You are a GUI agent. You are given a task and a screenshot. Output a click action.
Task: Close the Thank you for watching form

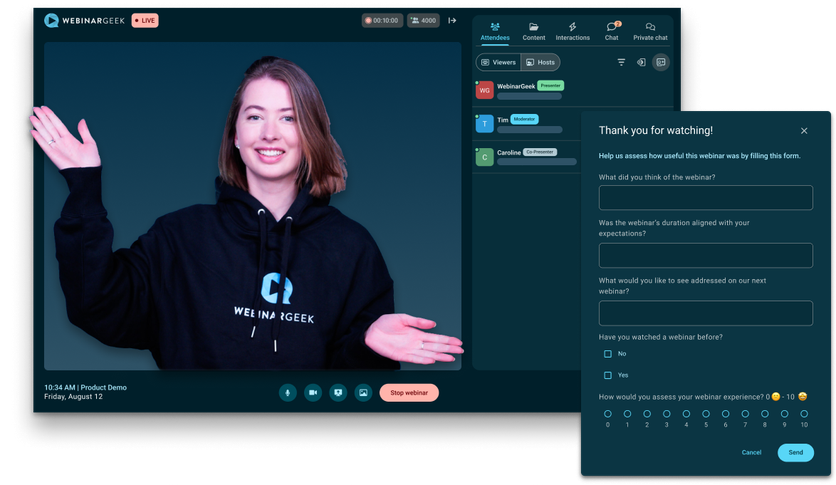[804, 131]
